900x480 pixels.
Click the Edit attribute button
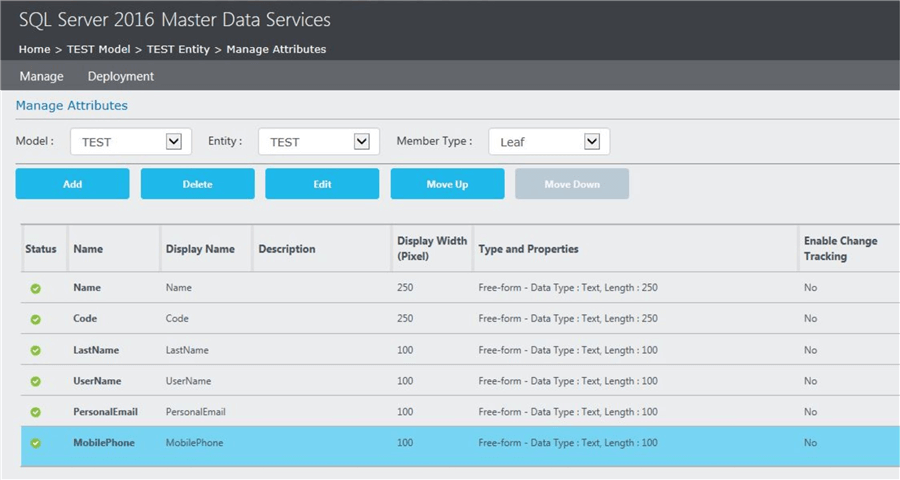coord(322,184)
